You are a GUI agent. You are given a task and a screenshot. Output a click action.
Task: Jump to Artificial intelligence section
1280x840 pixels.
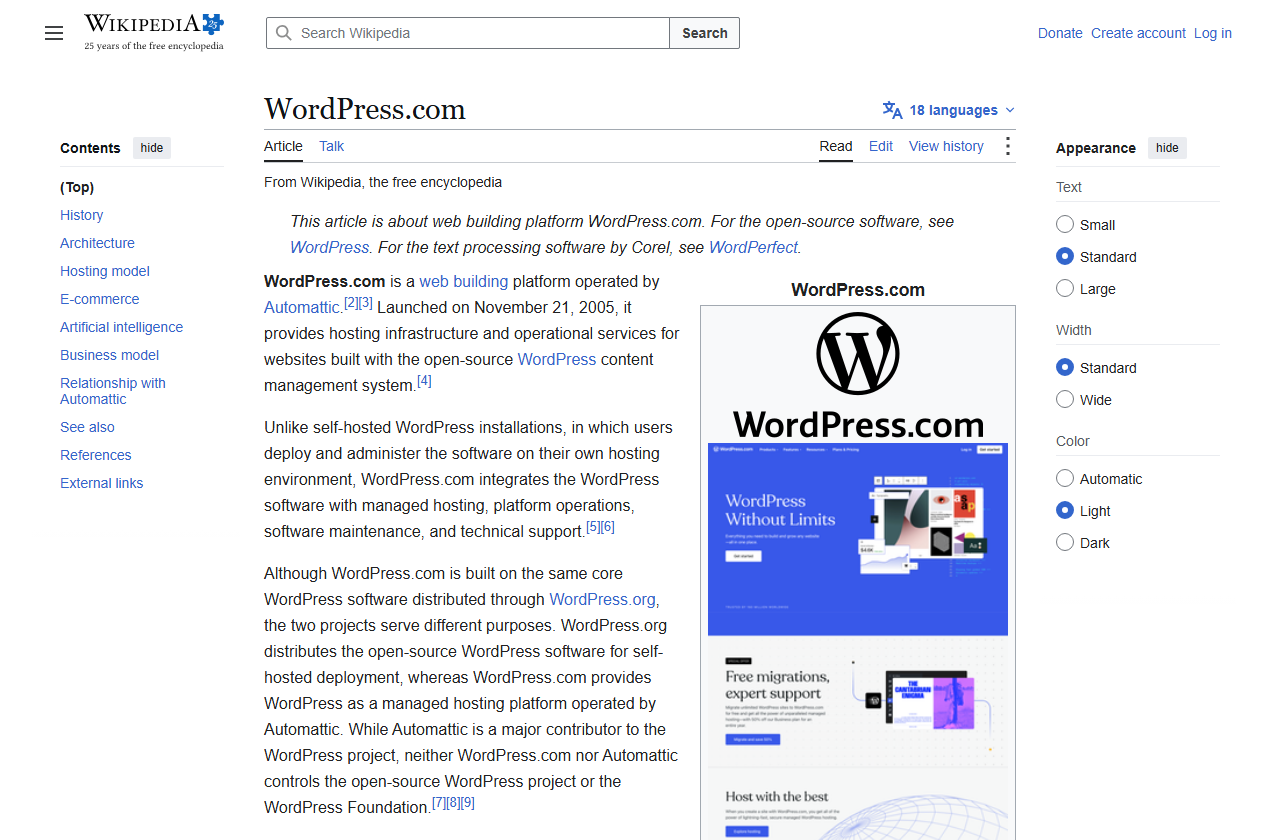tap(122, 327)
